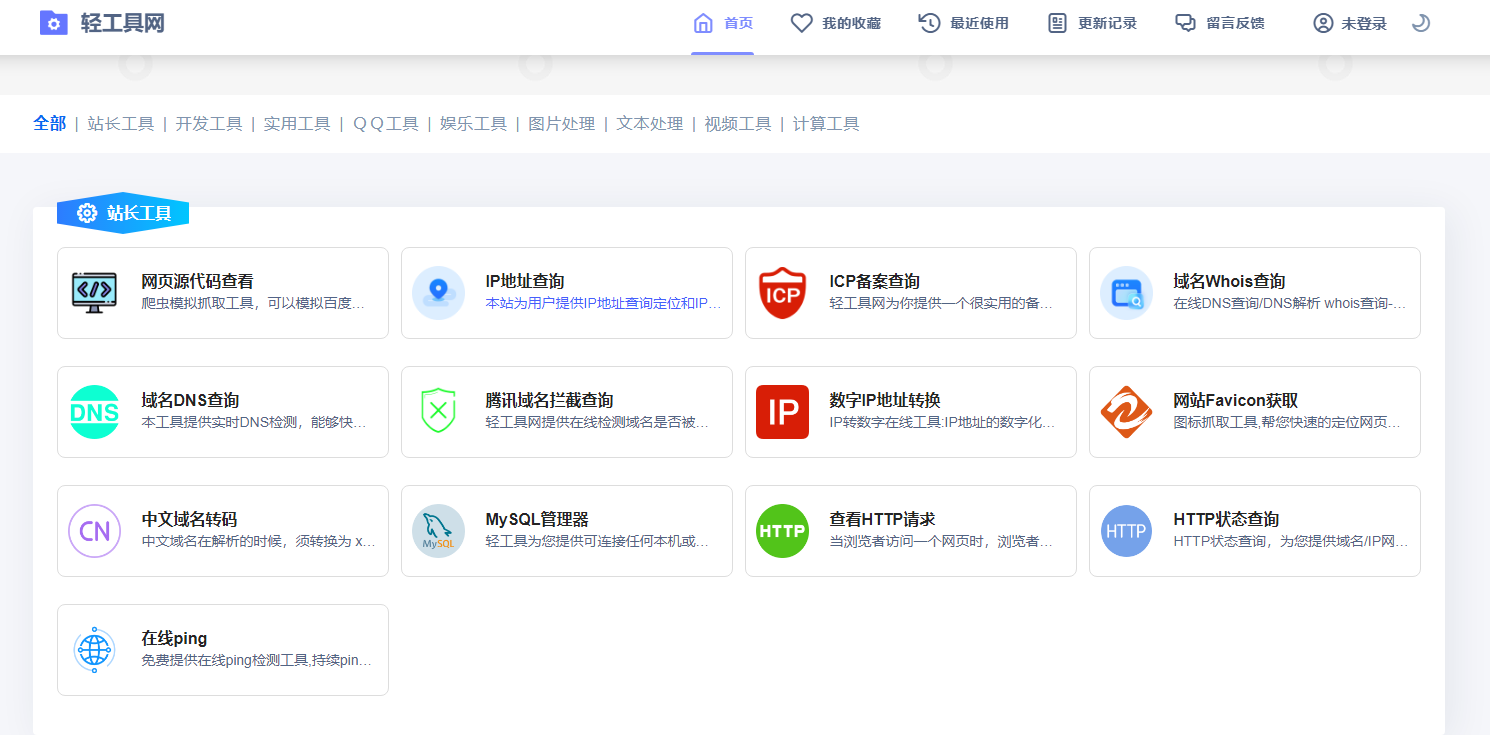Click the 站长工具 section header label
This screenshot has height=735, width=1490.
pos(139,213)
